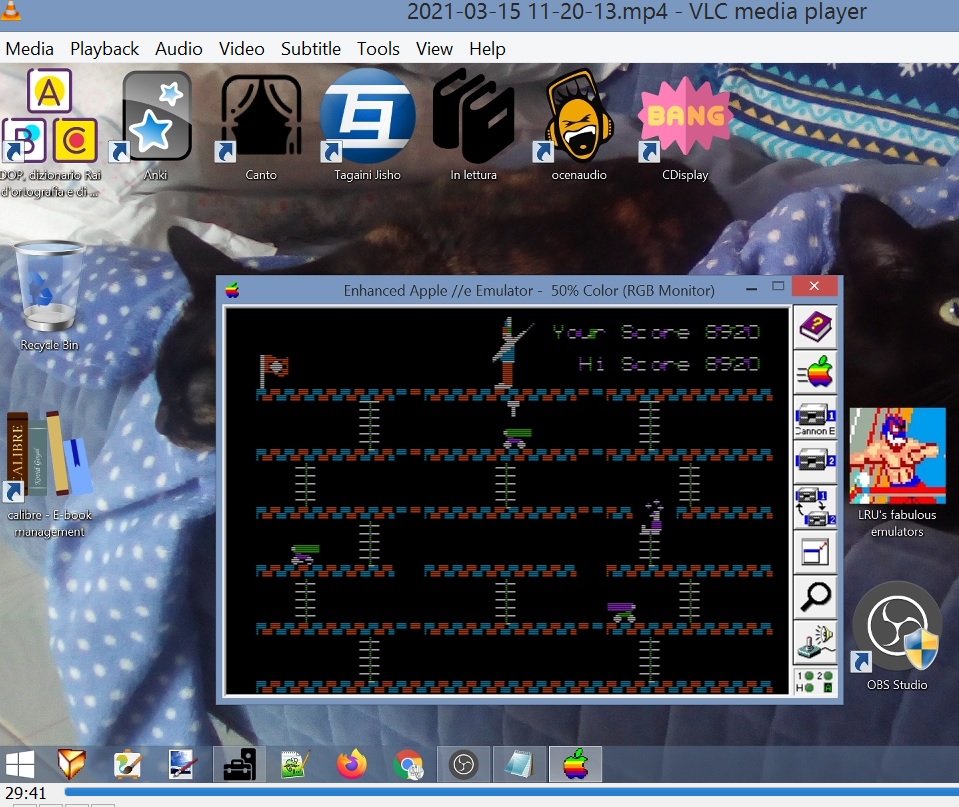Open the Drive 1 disk selector
The width and height of the screenshot is (959, 807).
click(x=815, y=417)
